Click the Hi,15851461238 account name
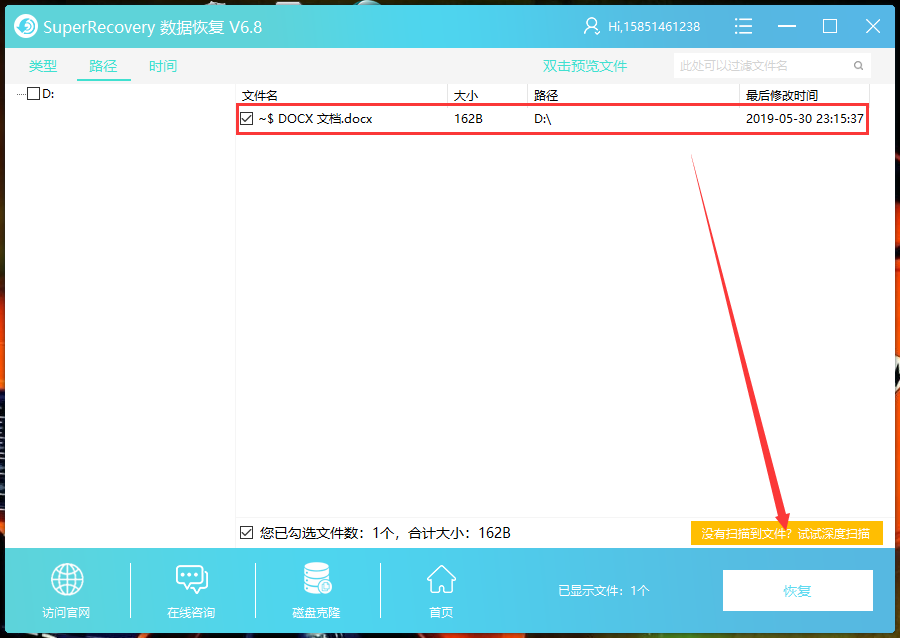The width and height of the screenshot is (900, 638). tap(654, 26)
